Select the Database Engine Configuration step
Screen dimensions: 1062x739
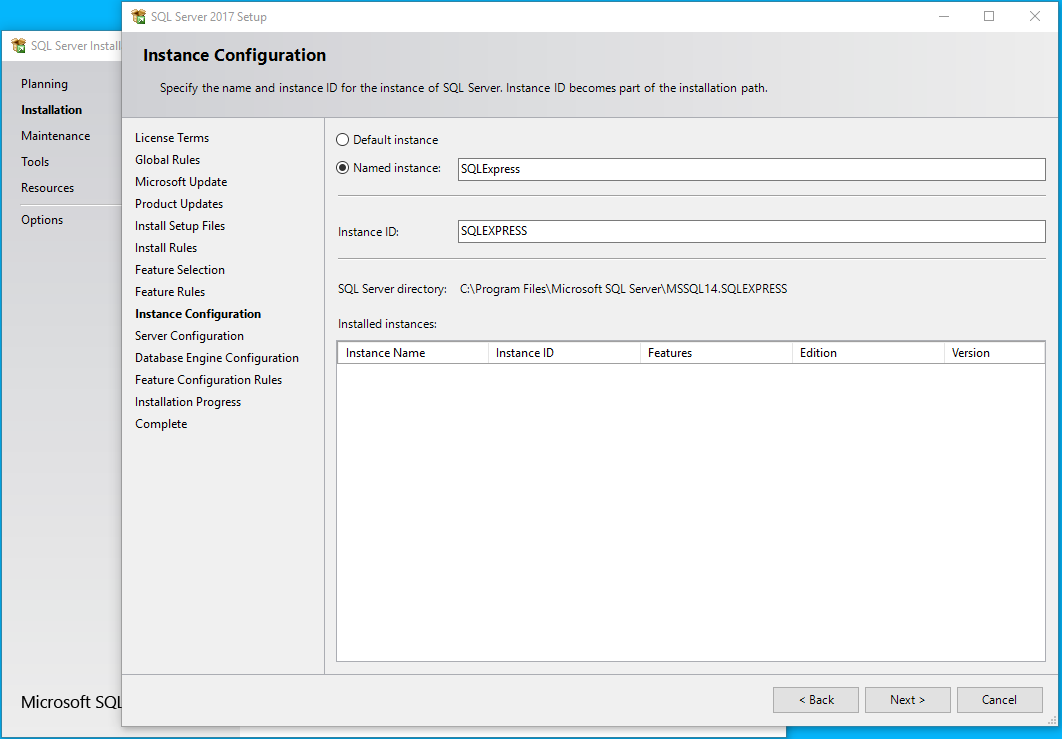(217, 358)
